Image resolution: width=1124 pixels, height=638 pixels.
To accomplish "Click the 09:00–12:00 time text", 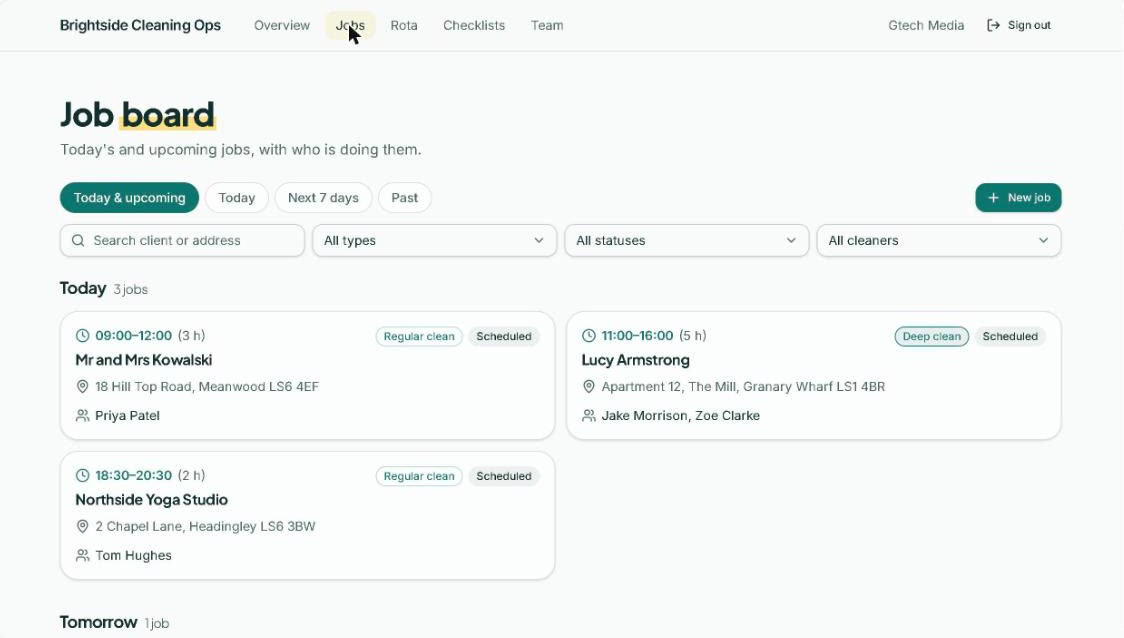I will click(x=133, y=335).
